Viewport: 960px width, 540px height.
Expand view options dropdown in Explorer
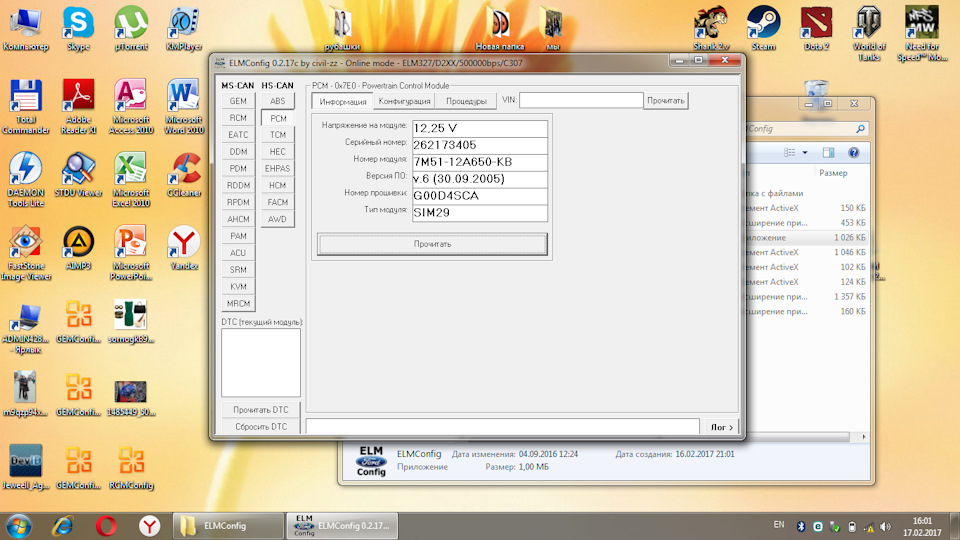click(x=805, y=152)
